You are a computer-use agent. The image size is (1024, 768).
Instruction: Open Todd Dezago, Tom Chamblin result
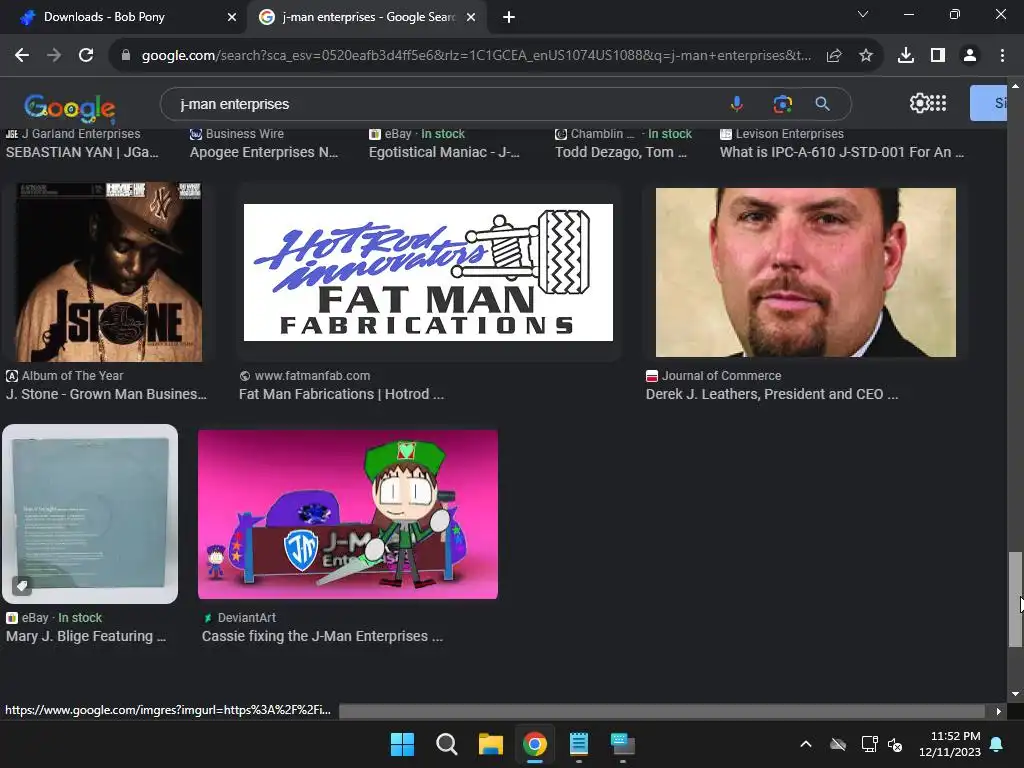point(621,152)
